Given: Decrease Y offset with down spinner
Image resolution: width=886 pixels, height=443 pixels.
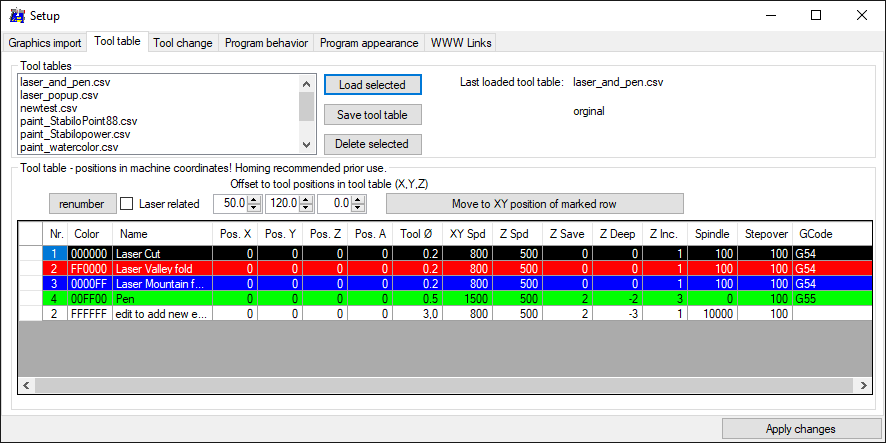Looking at the screenshot, I should [x=306, y=209].
